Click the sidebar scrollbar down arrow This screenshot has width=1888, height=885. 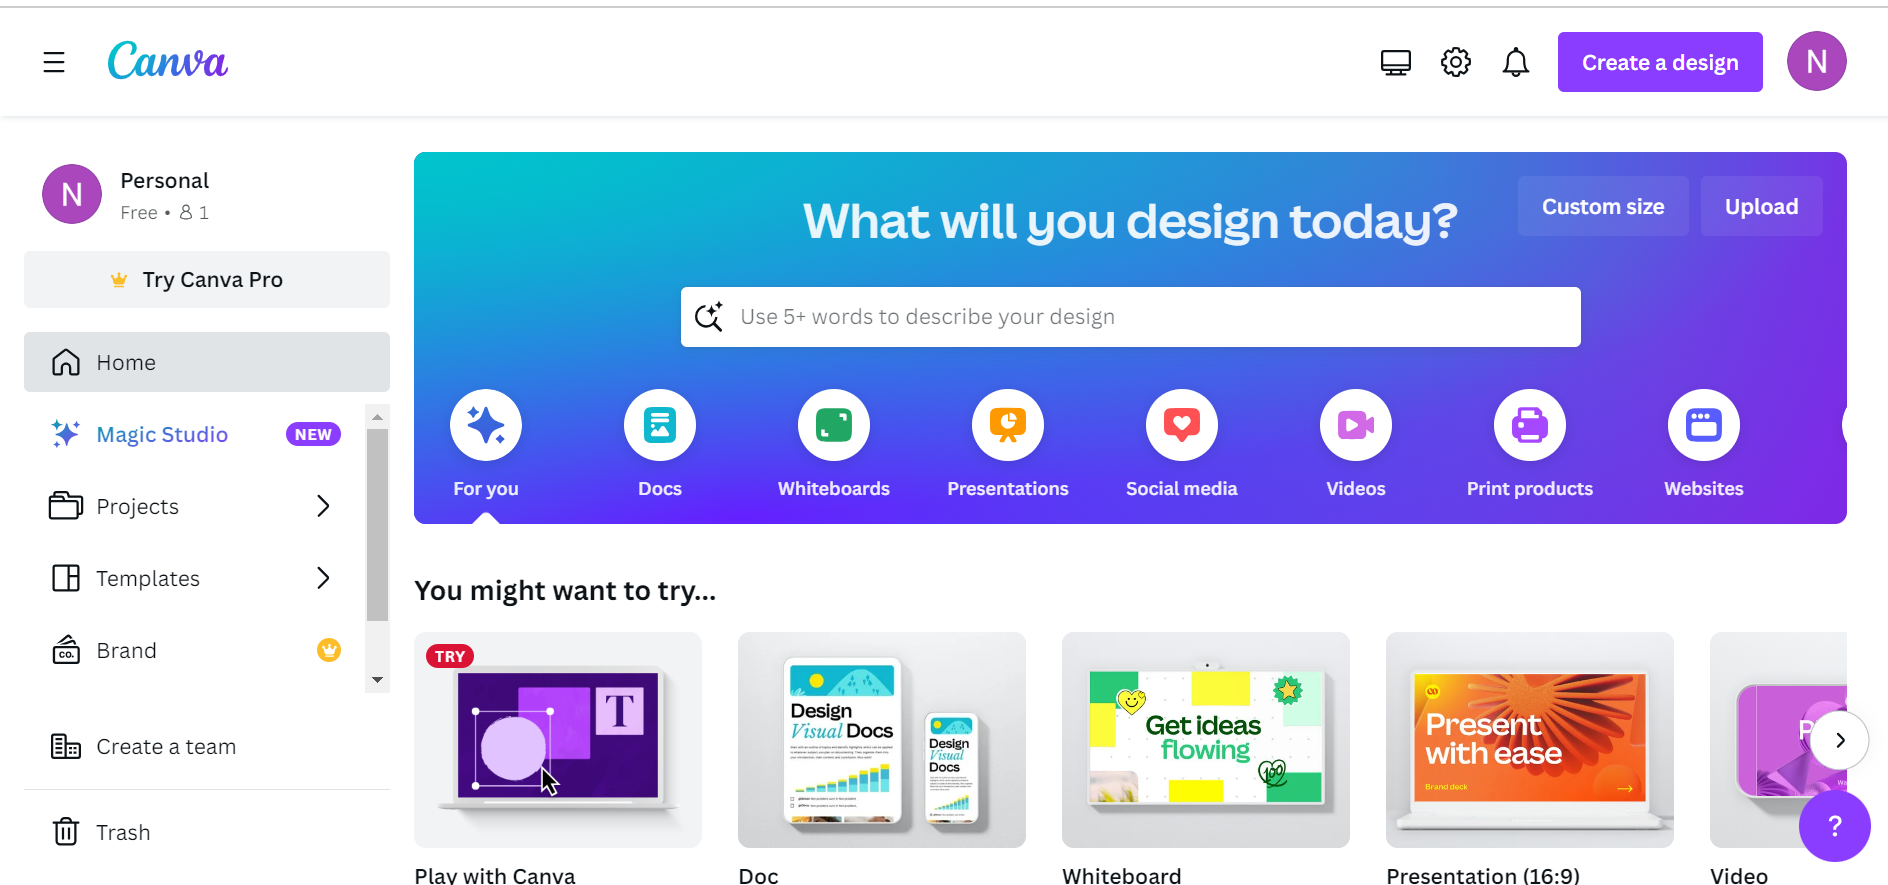click(377, 680)
